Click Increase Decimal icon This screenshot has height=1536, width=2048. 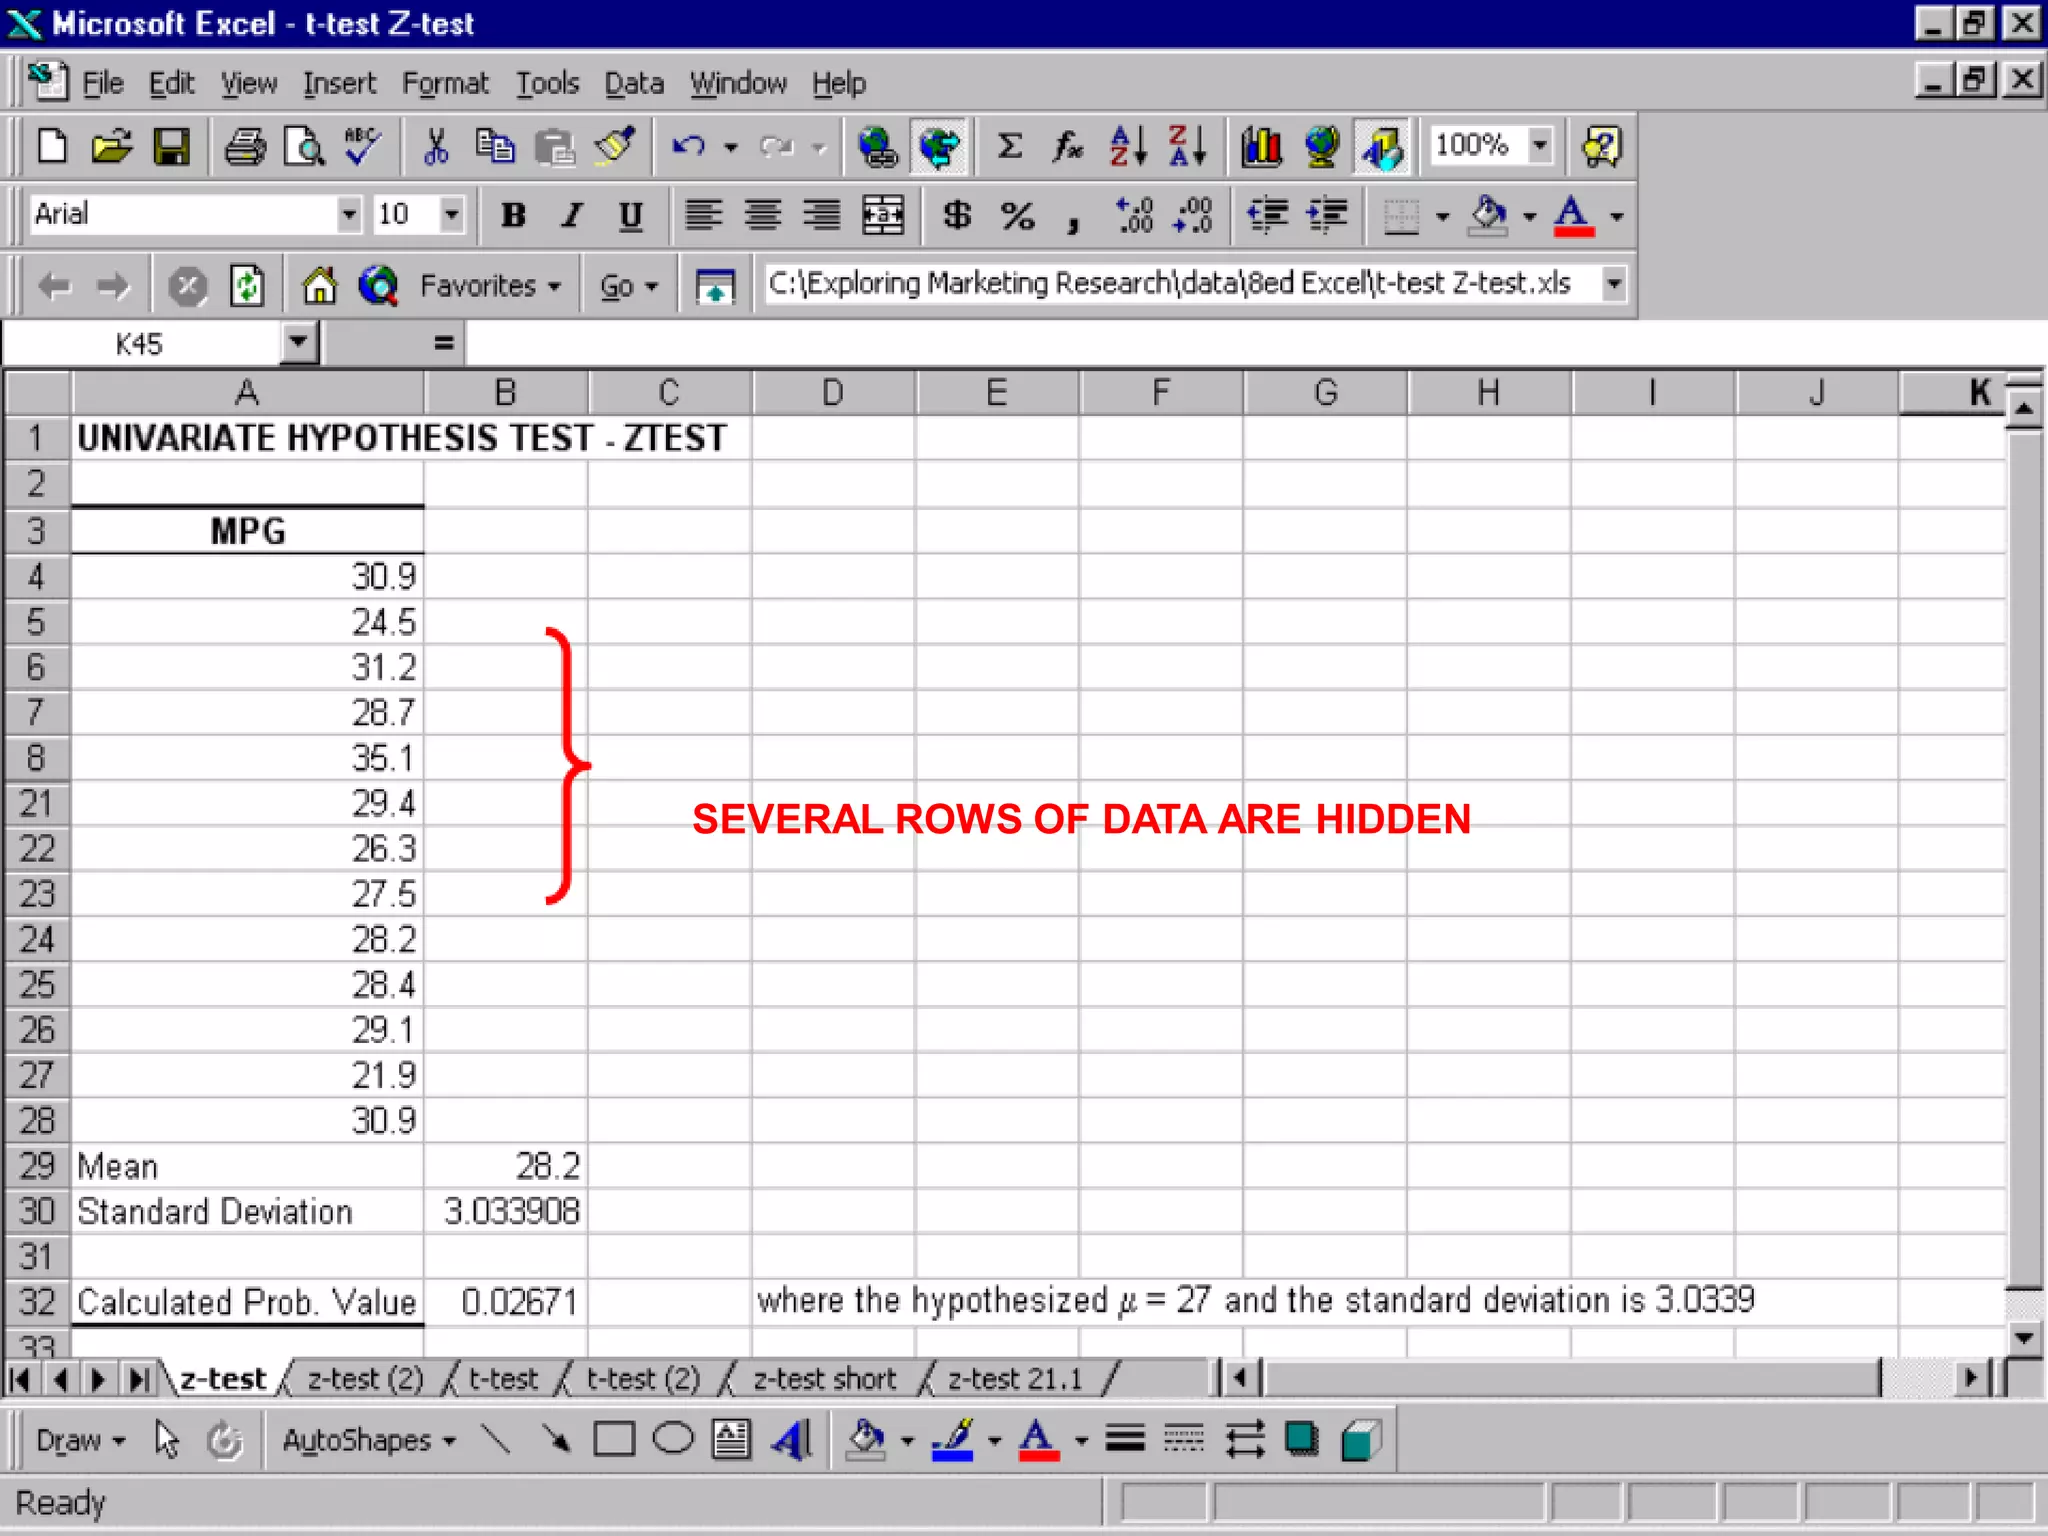tap(1134, 215)
